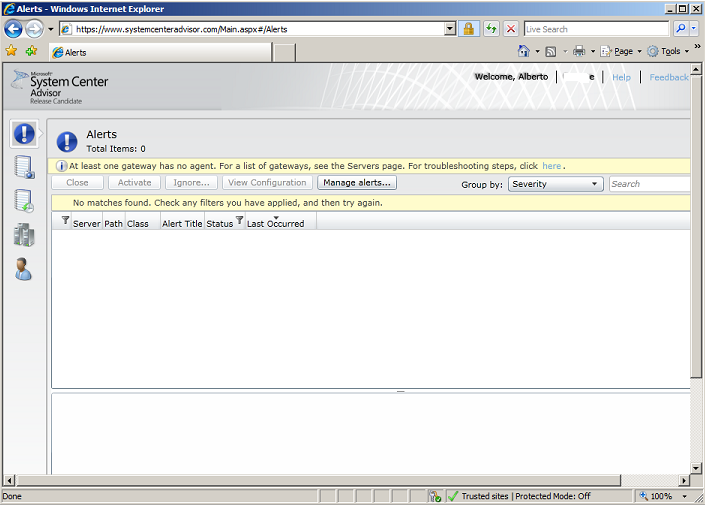The image size is (705, 505).
Task: Open the Group by Severity dropdown
Action: tap(556, 184)
